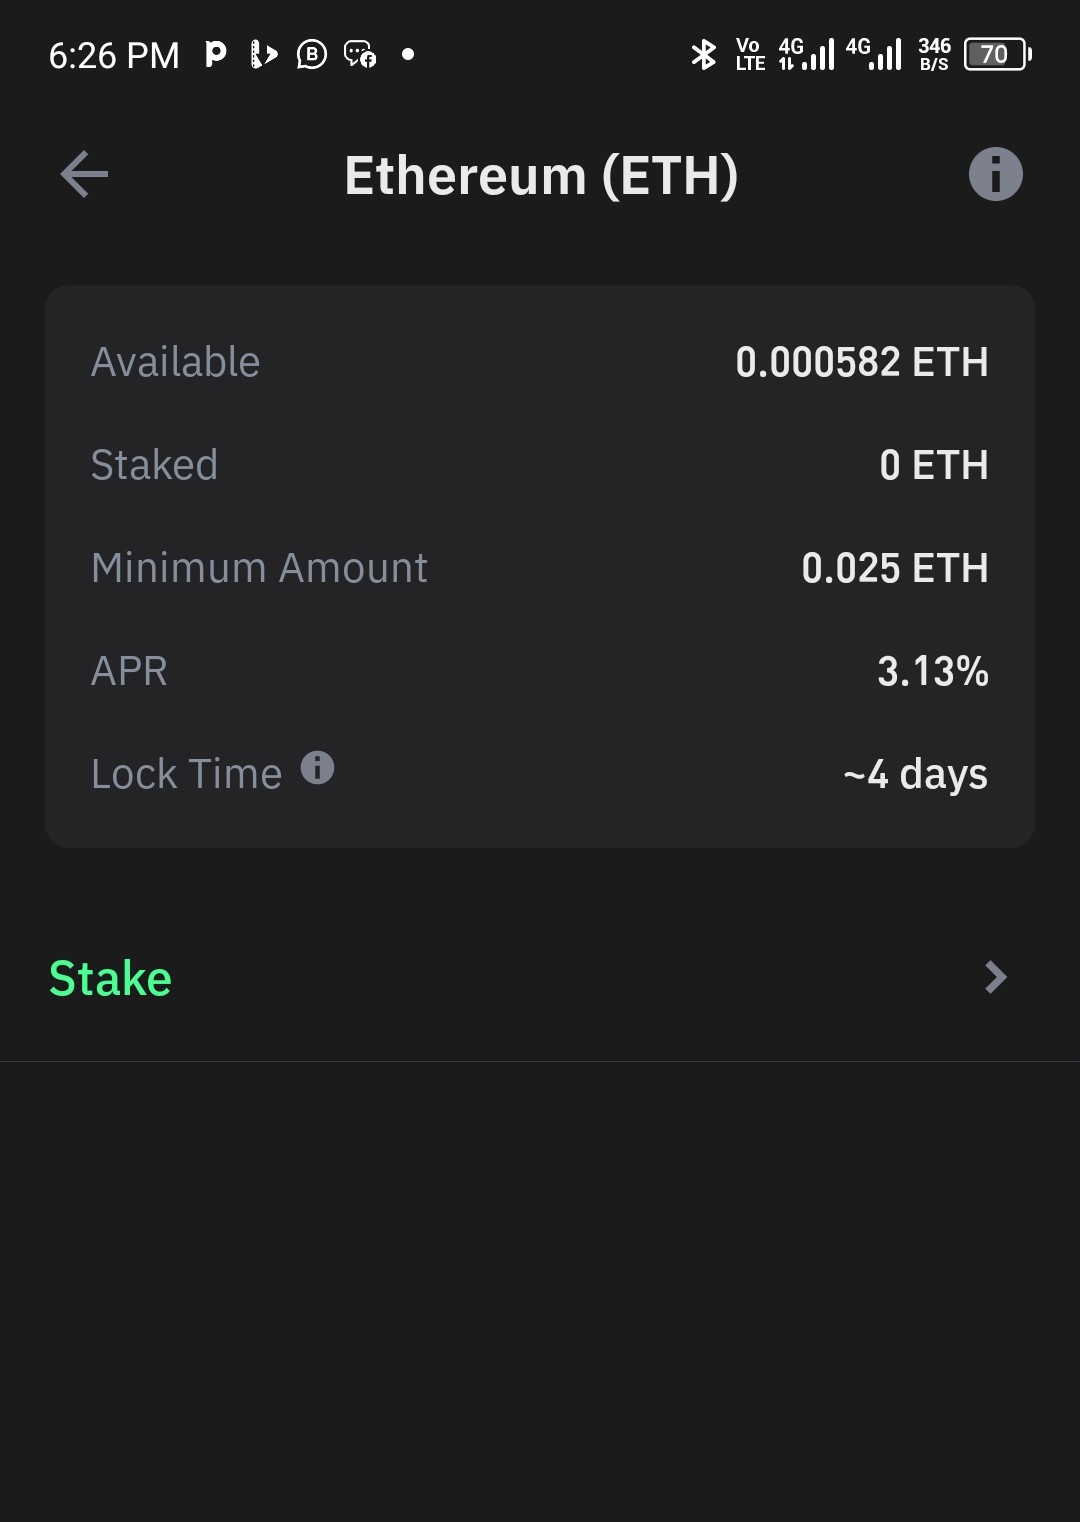This screenshot has width=1080, height=1522.
Task: Tap the Lock Time label
Action: (x=186, y=774)
